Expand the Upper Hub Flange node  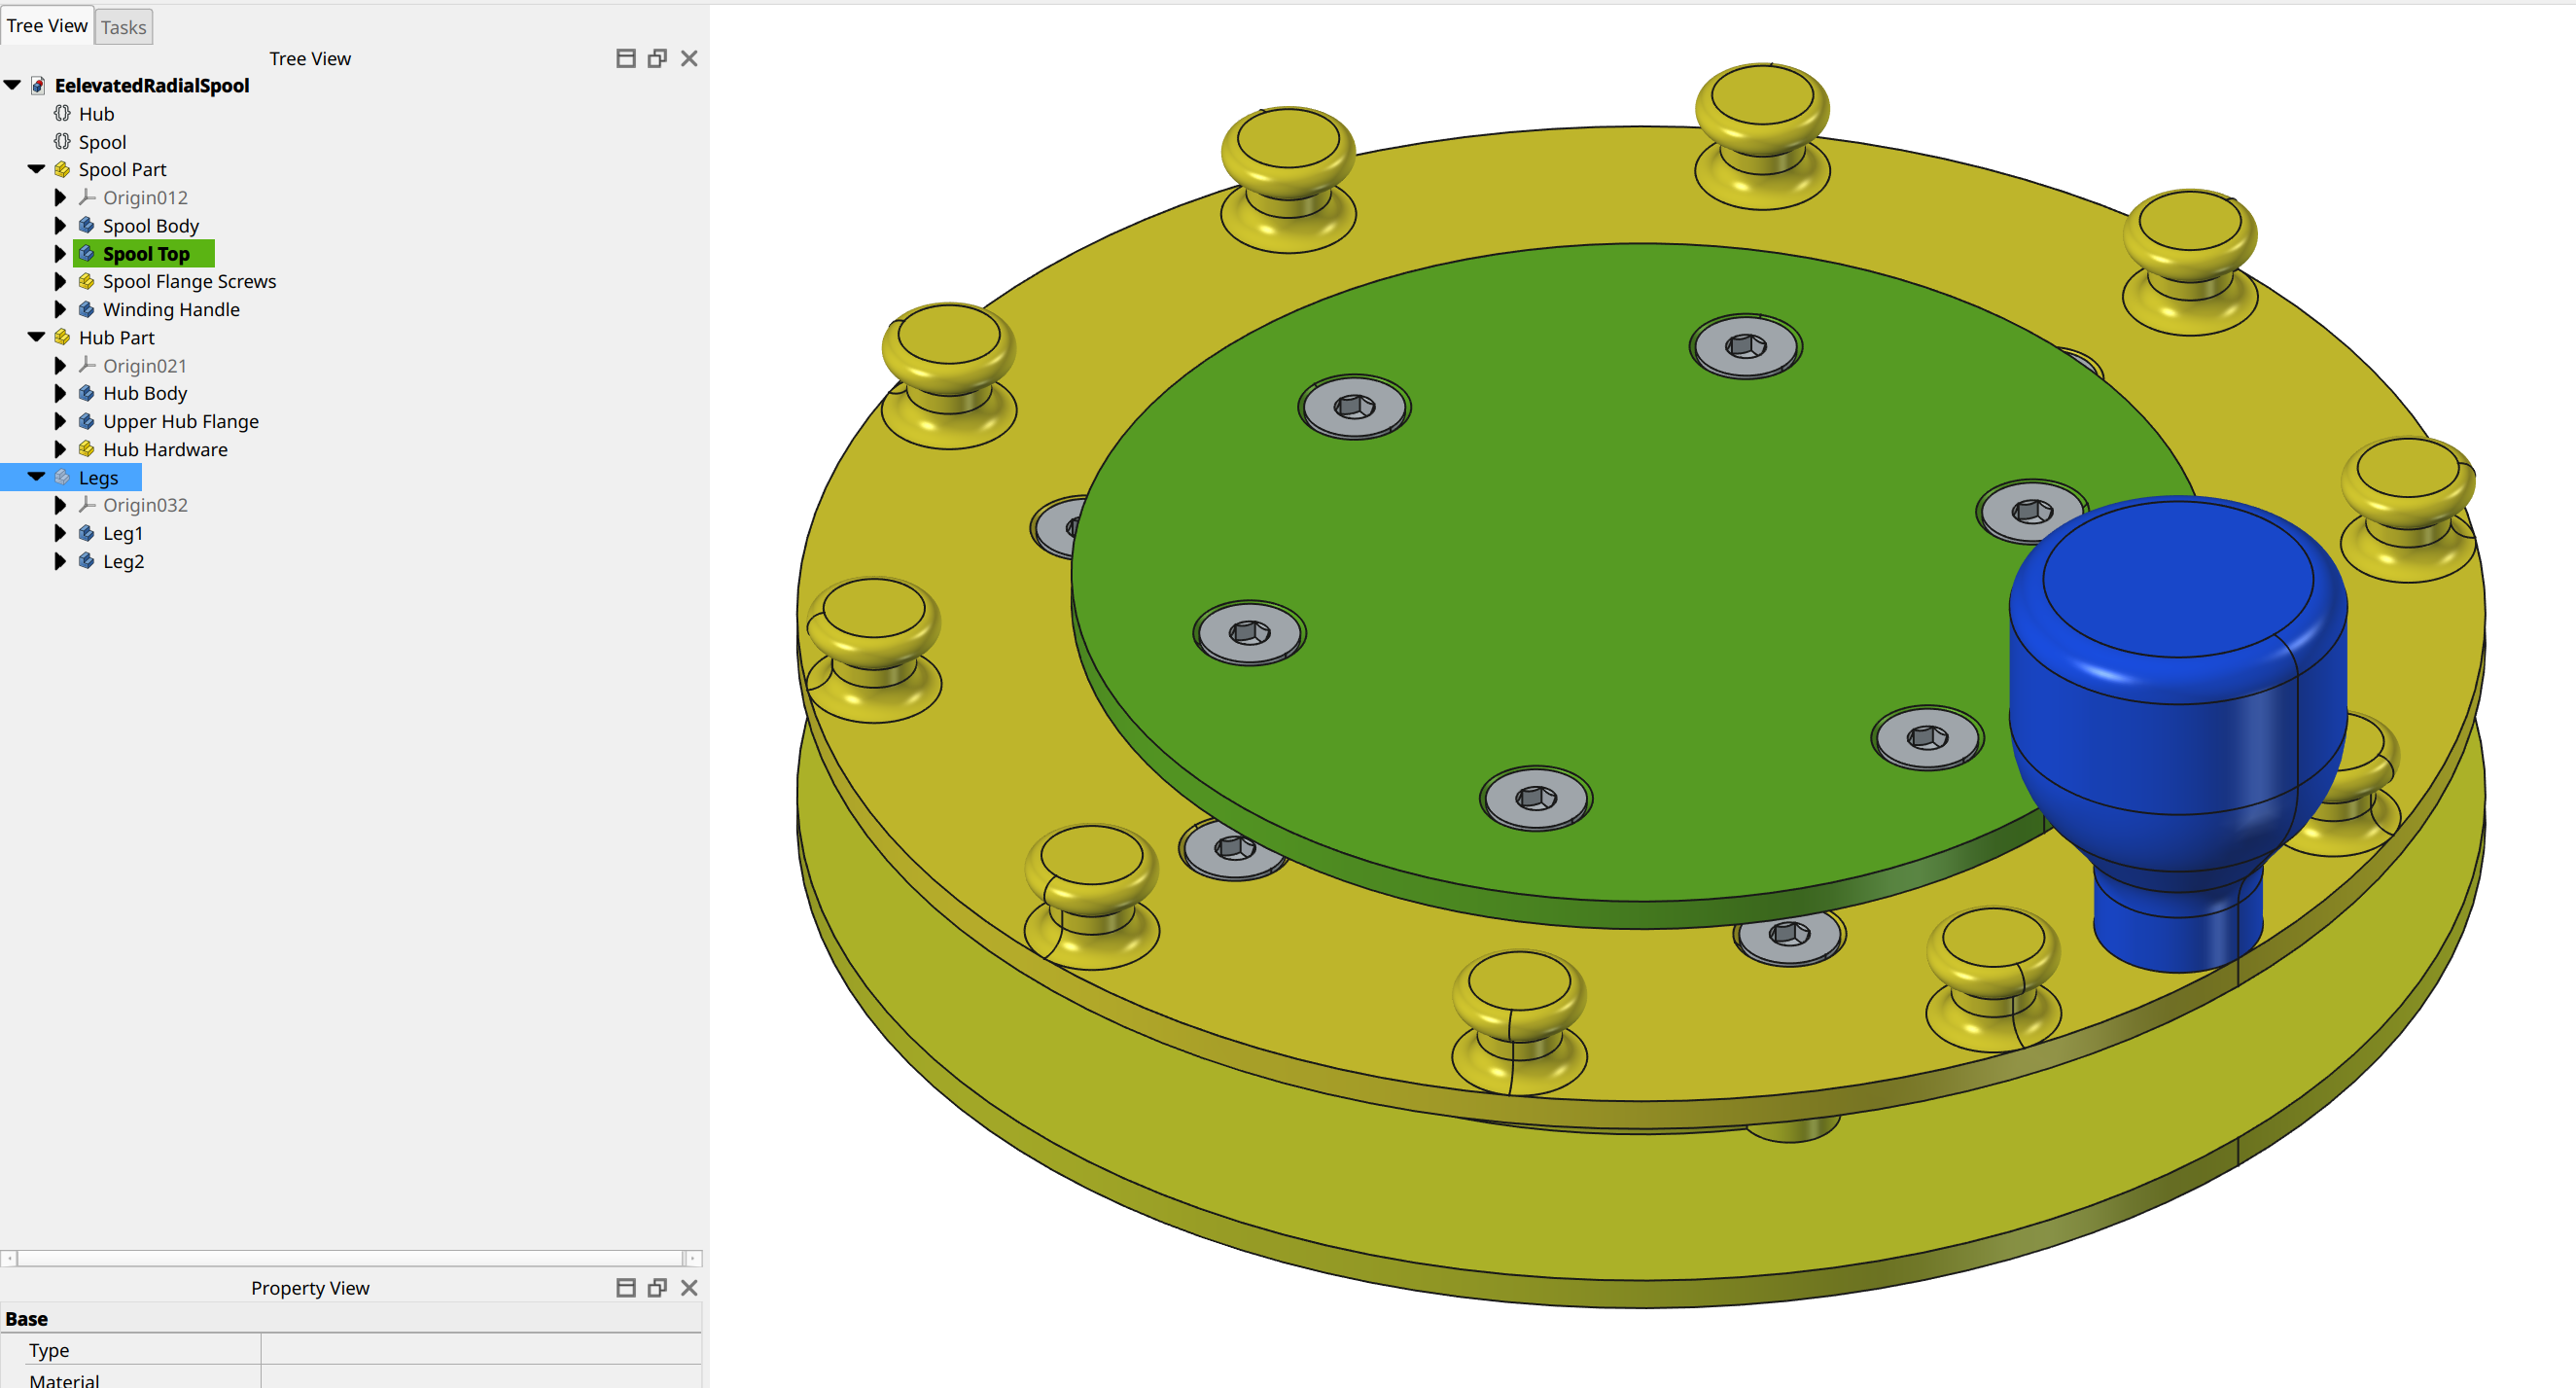[60, 421]
